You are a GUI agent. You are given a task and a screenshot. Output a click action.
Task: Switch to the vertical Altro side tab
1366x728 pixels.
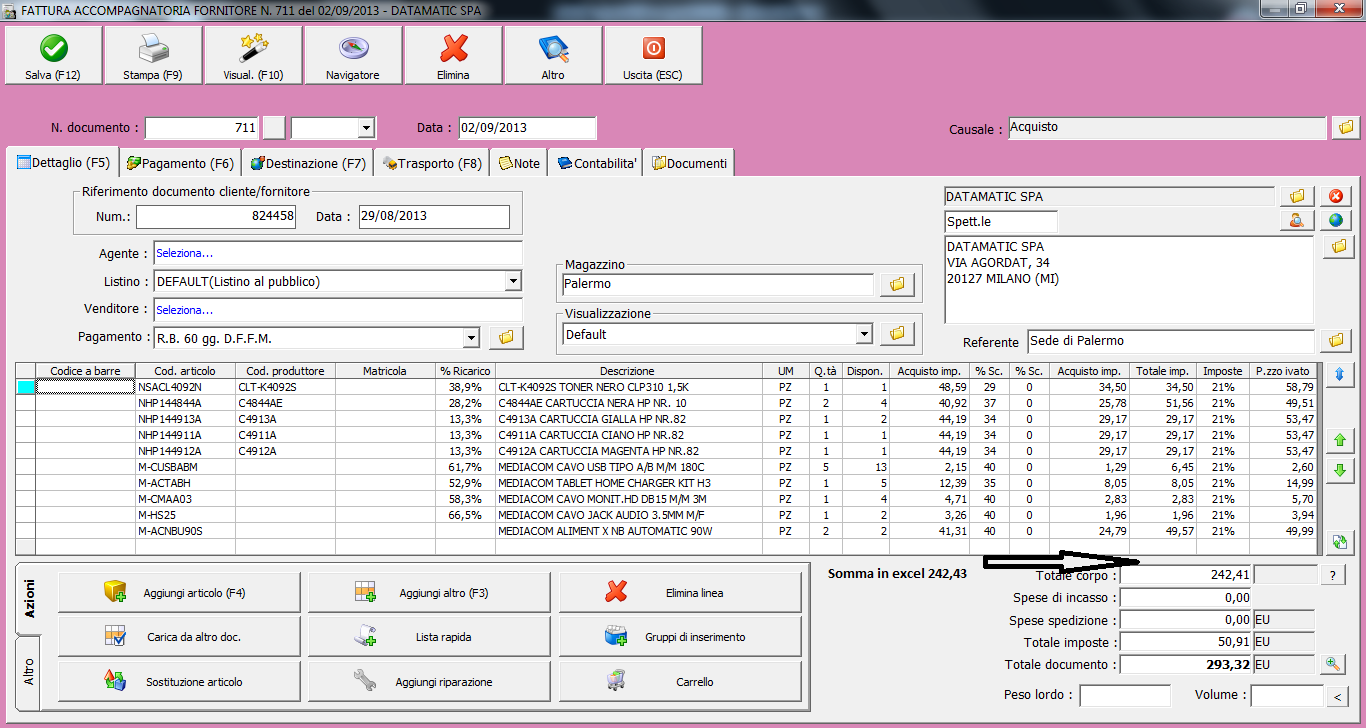pos(28,672)
